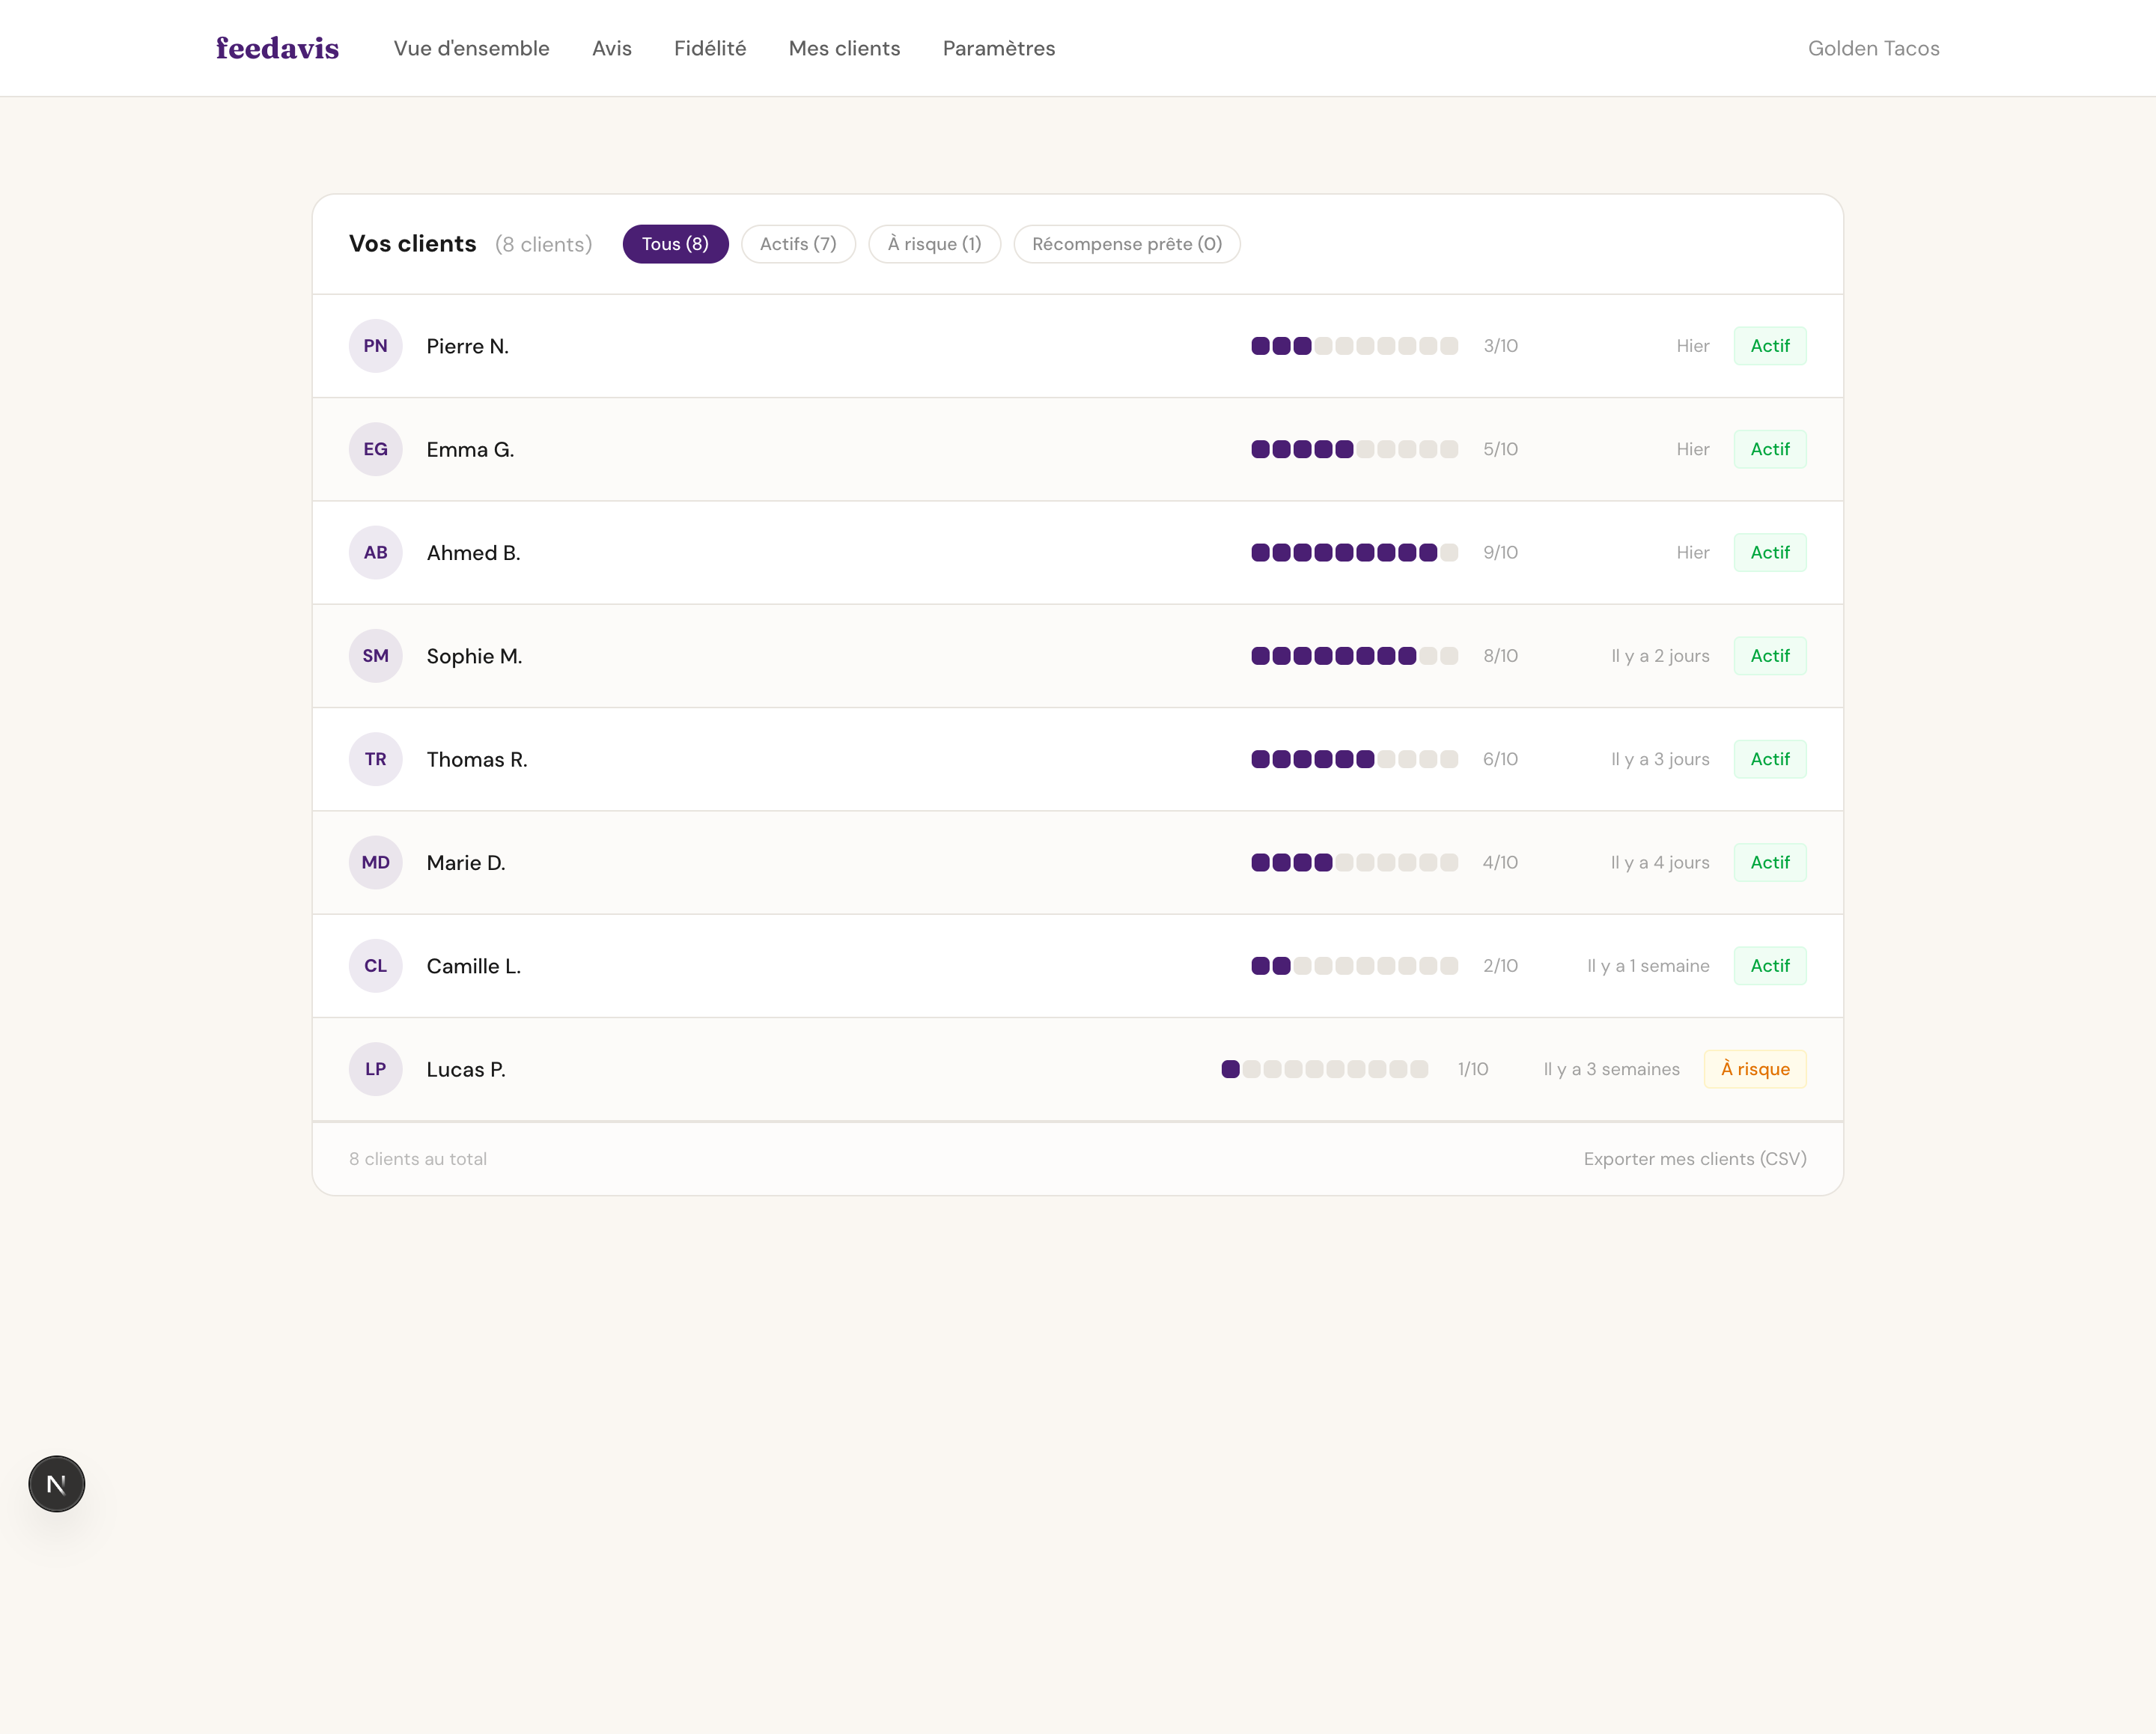The height and width of the screenshot is (1734, 2156).
Task: Click Camille L.'s stamp progress dots
Action: 1354,966
